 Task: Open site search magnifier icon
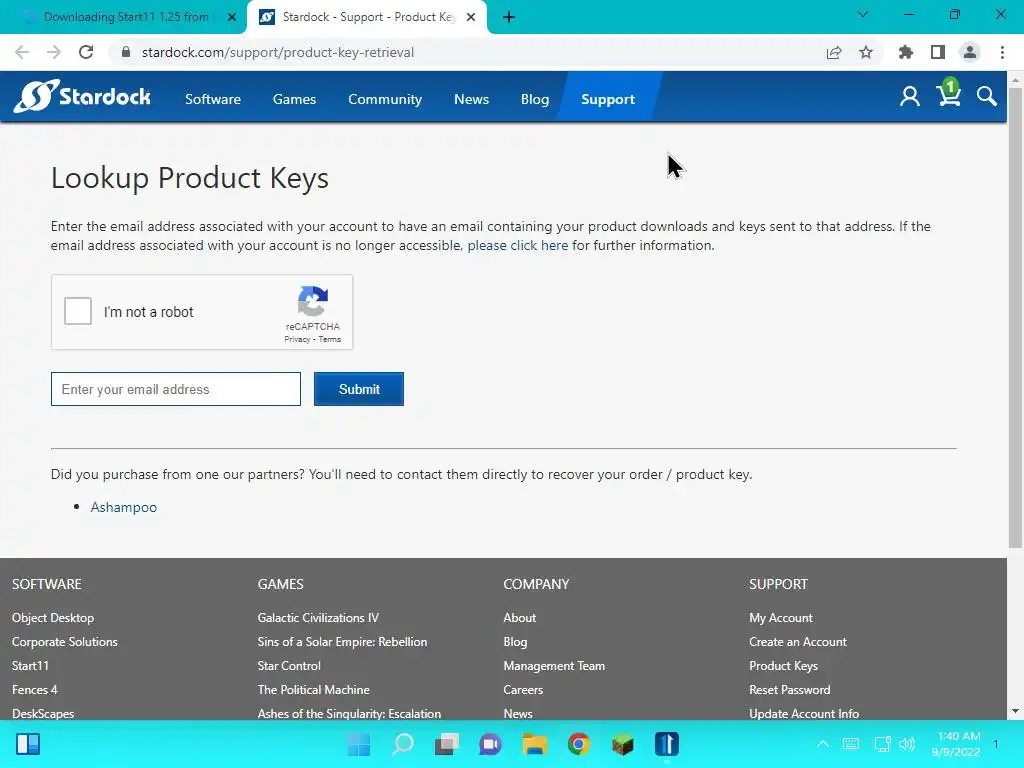(987, 97)
